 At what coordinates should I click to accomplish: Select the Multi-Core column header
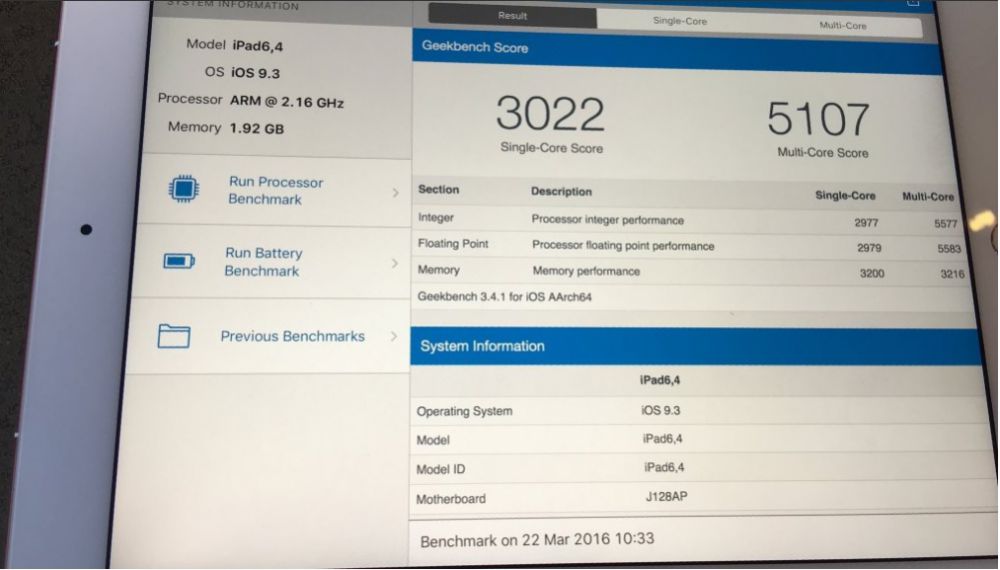(928, 197)
